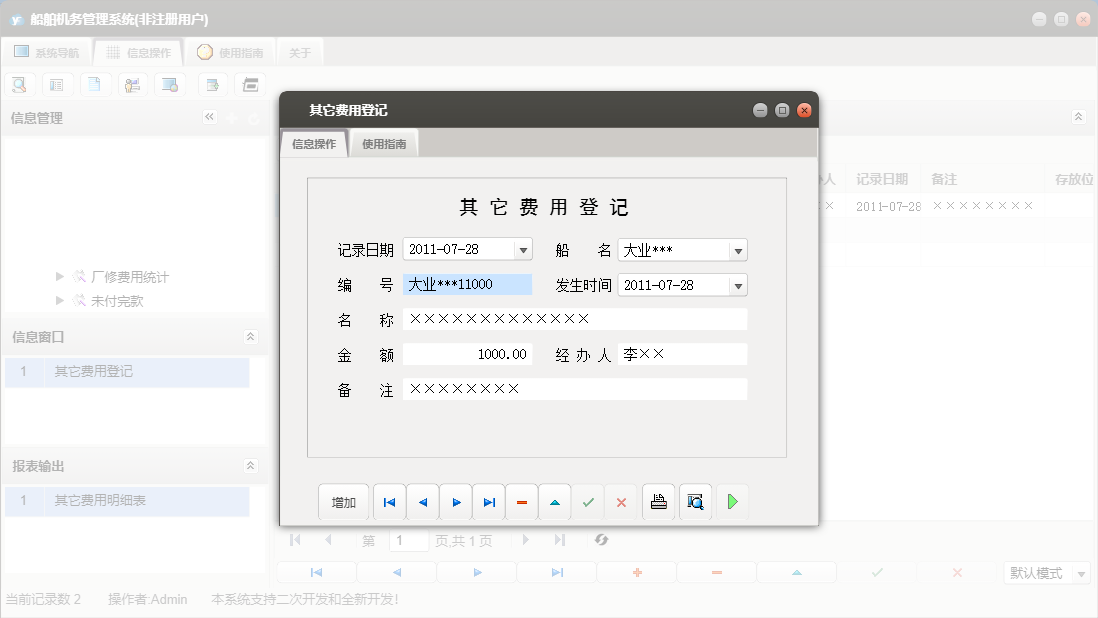Click the 增加 button to add a record
The image size is (1098, 618).
pos(343,501)
